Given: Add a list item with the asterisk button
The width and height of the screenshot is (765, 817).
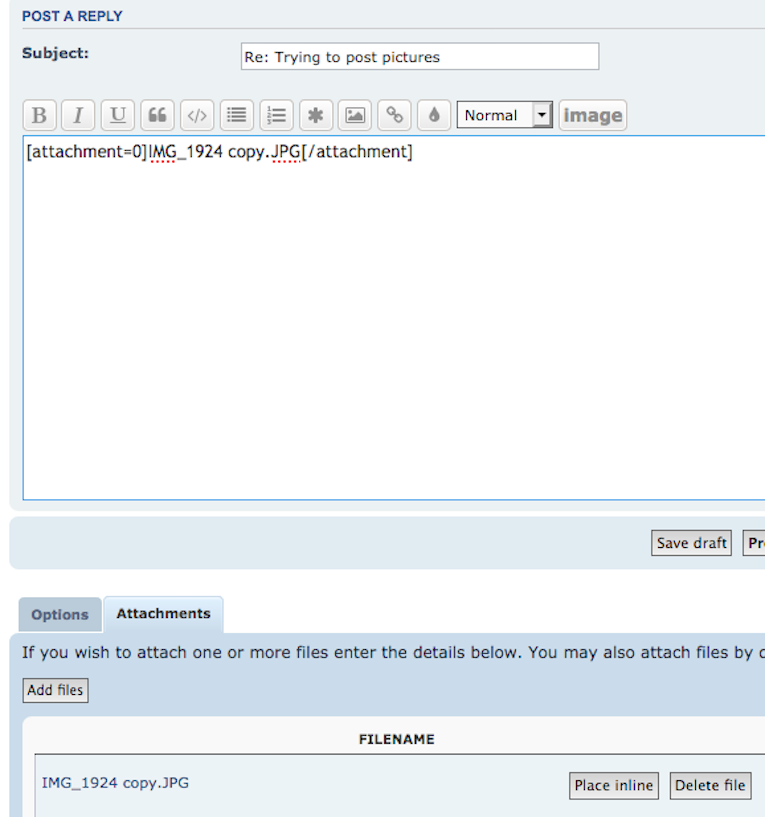Looking at the screenshot, I should click(x=315, y=115).
